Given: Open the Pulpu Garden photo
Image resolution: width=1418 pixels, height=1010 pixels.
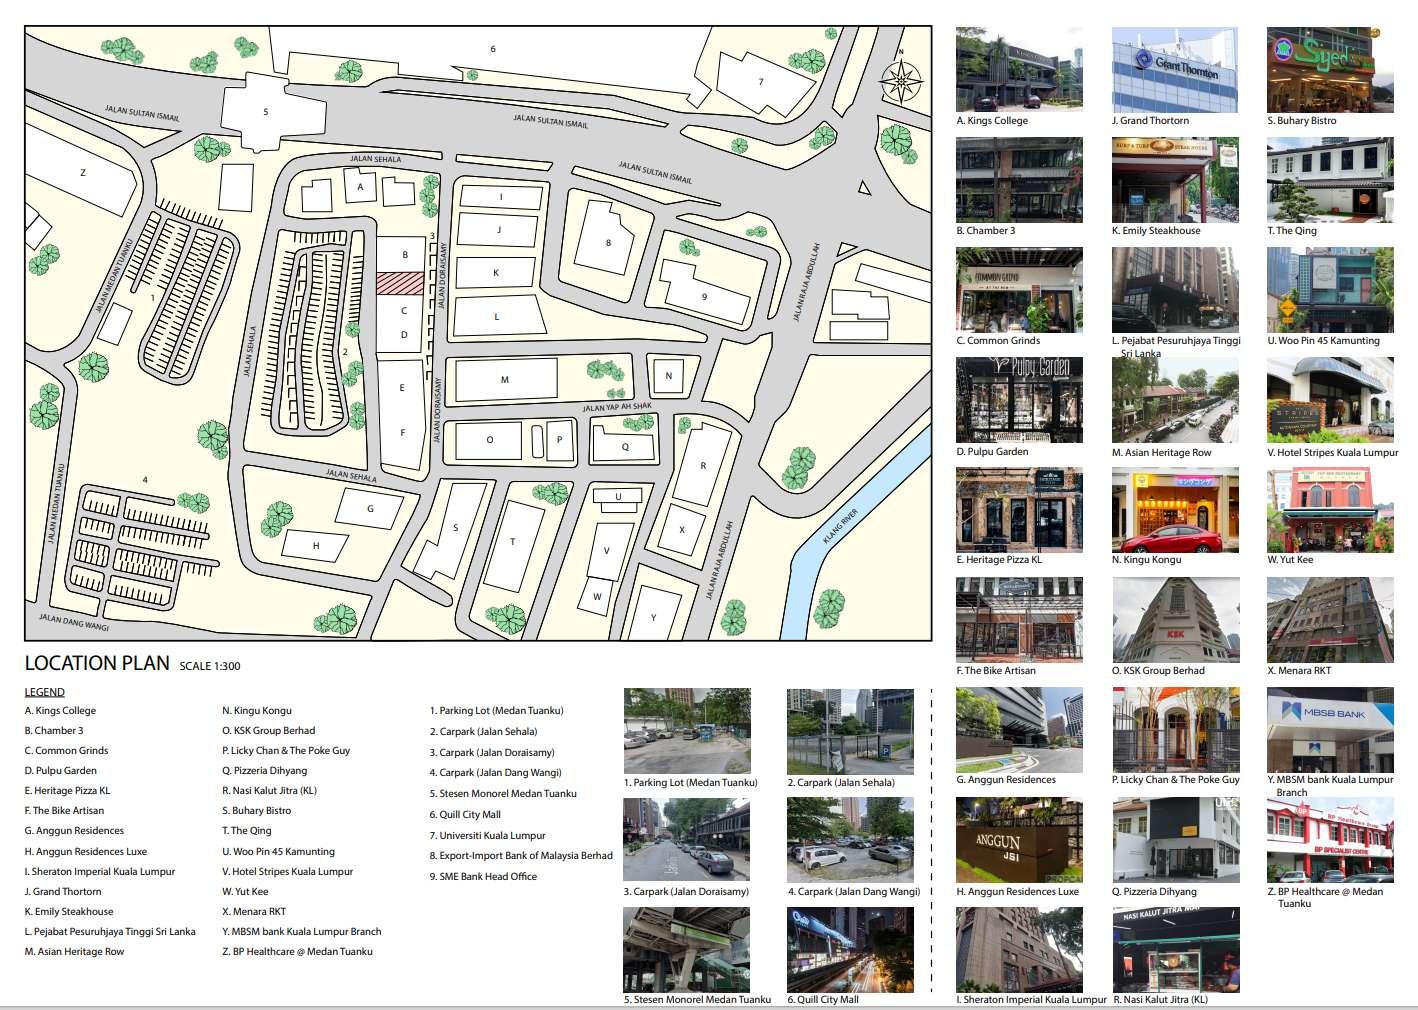Looking at the screenshot, I should pos(1019,400).
